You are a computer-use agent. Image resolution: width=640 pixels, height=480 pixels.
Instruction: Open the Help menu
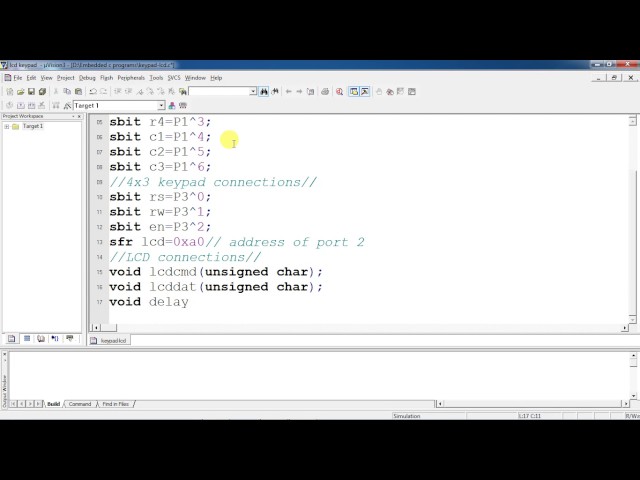pyautogui.click(x=216, y=78)
